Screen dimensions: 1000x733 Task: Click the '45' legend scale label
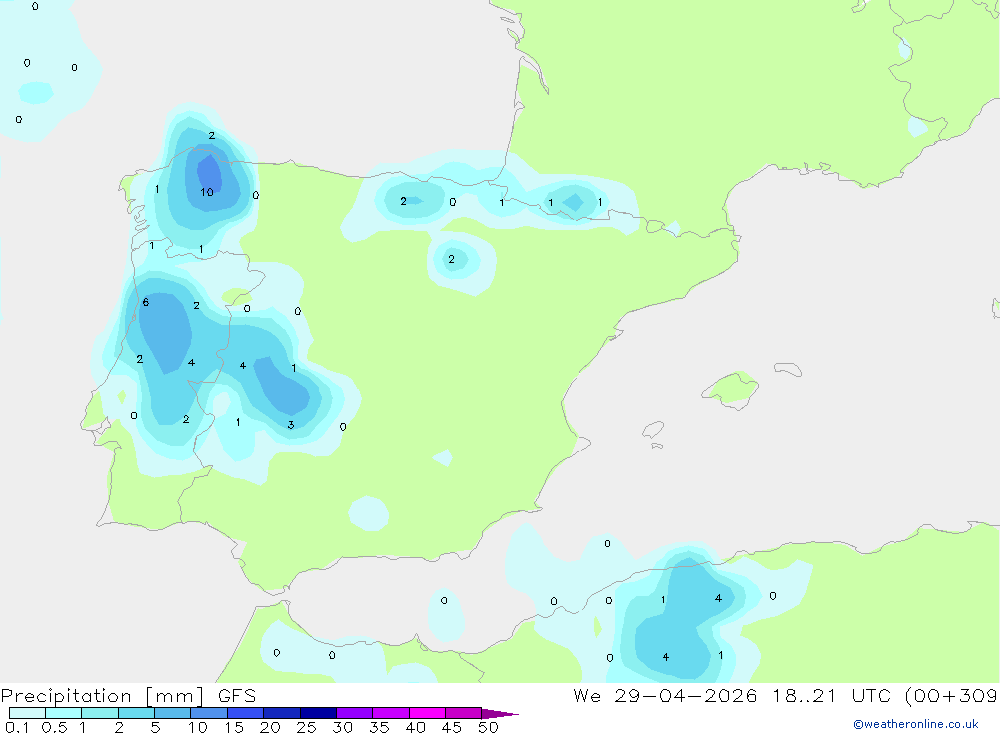point(452,727)
